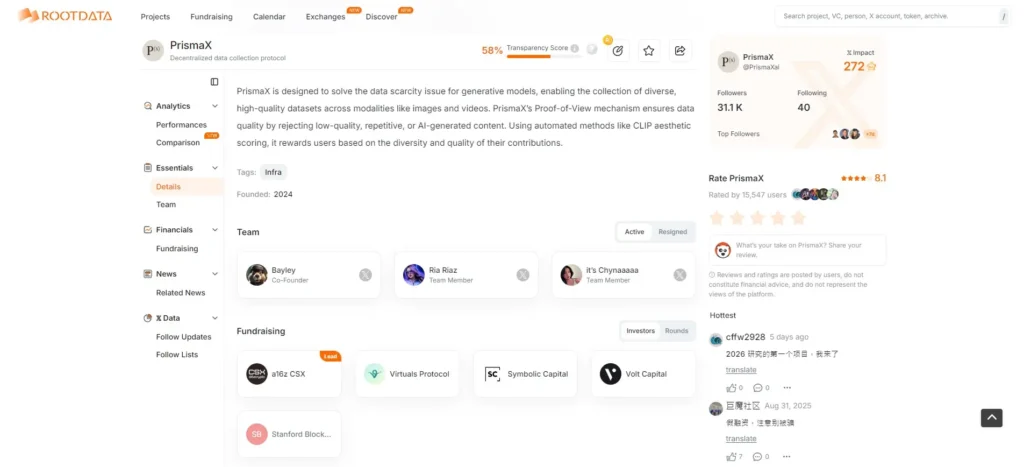
Task: Open the Transparency Score info icon
Action: (x=575, y=48)
